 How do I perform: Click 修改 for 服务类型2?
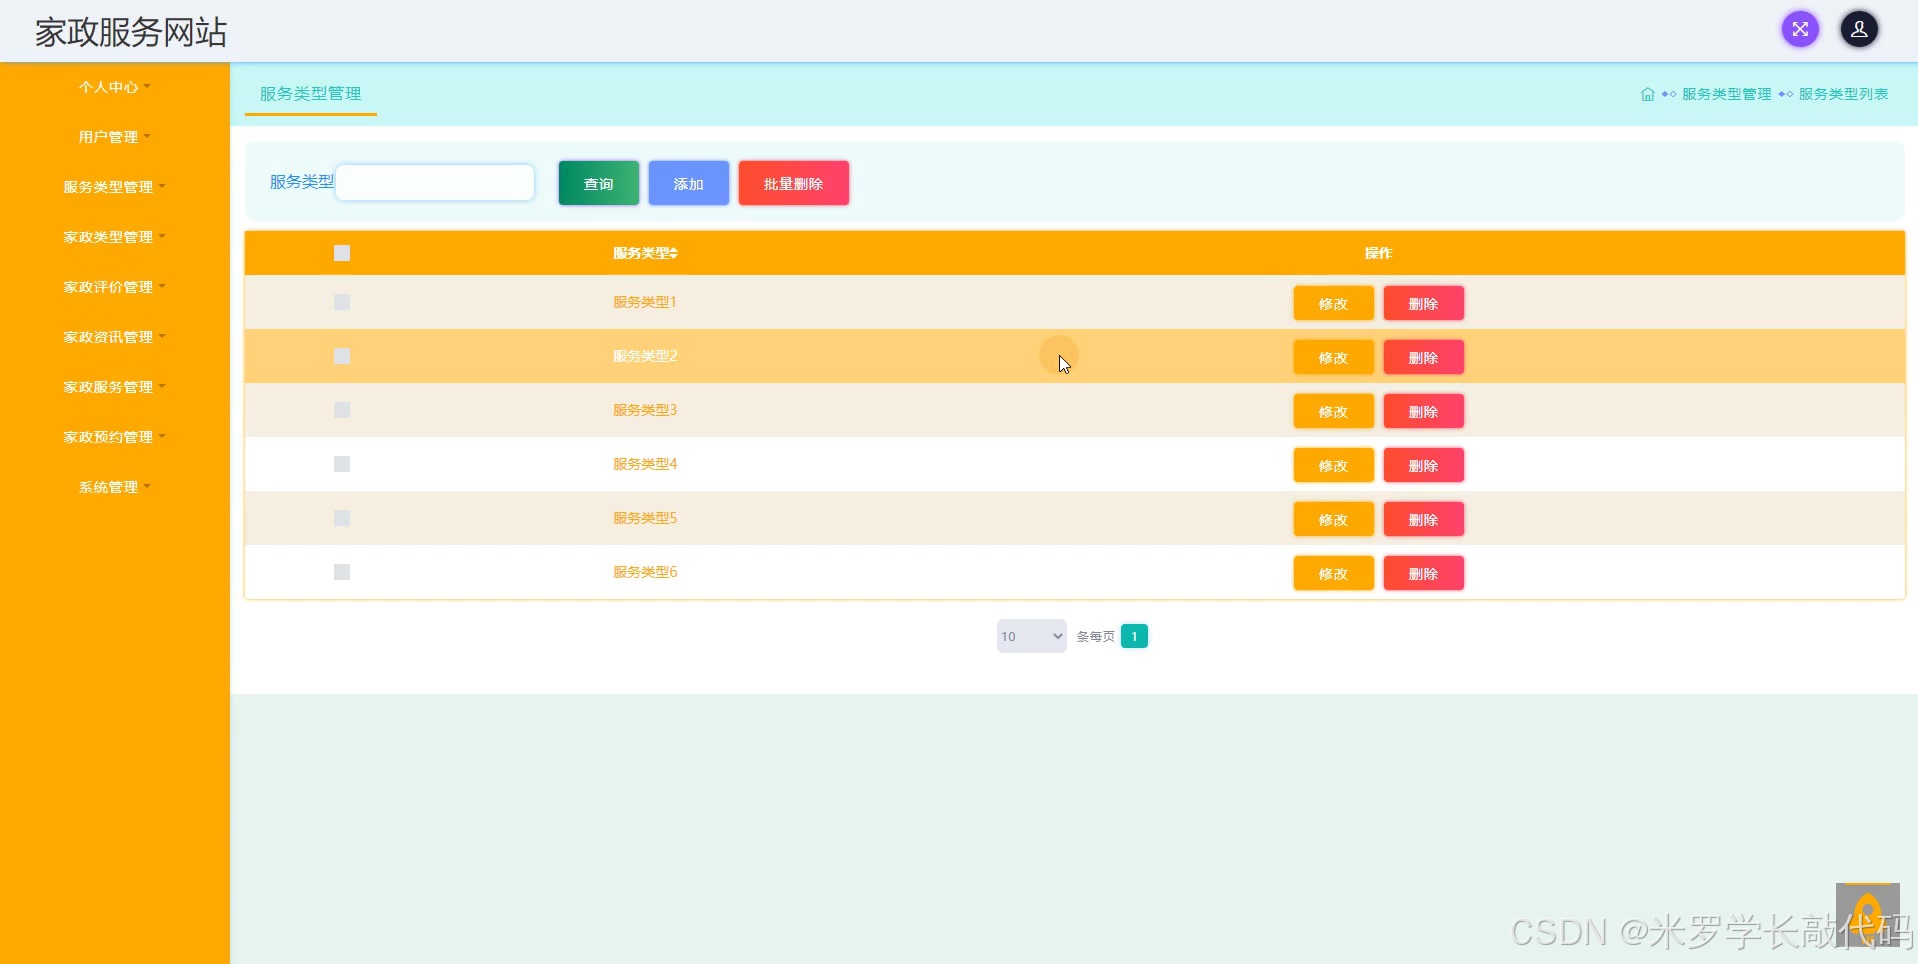coord(1333,357)
